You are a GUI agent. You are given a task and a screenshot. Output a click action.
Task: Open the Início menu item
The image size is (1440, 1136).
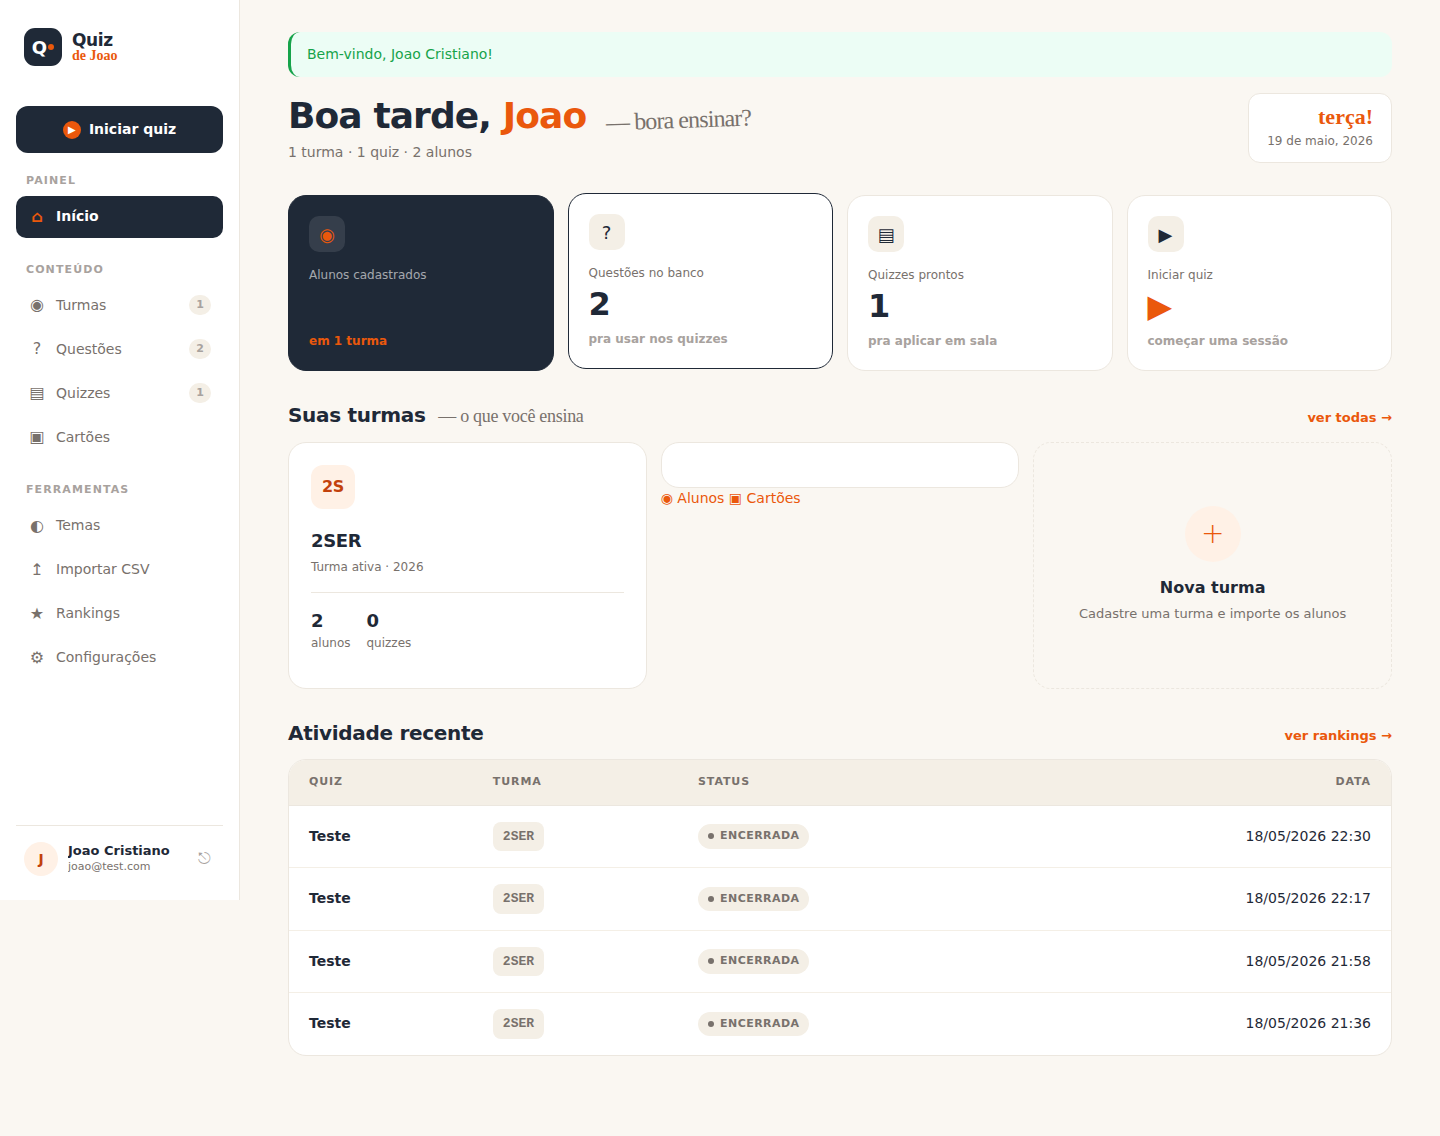click(x=119, y=217)
